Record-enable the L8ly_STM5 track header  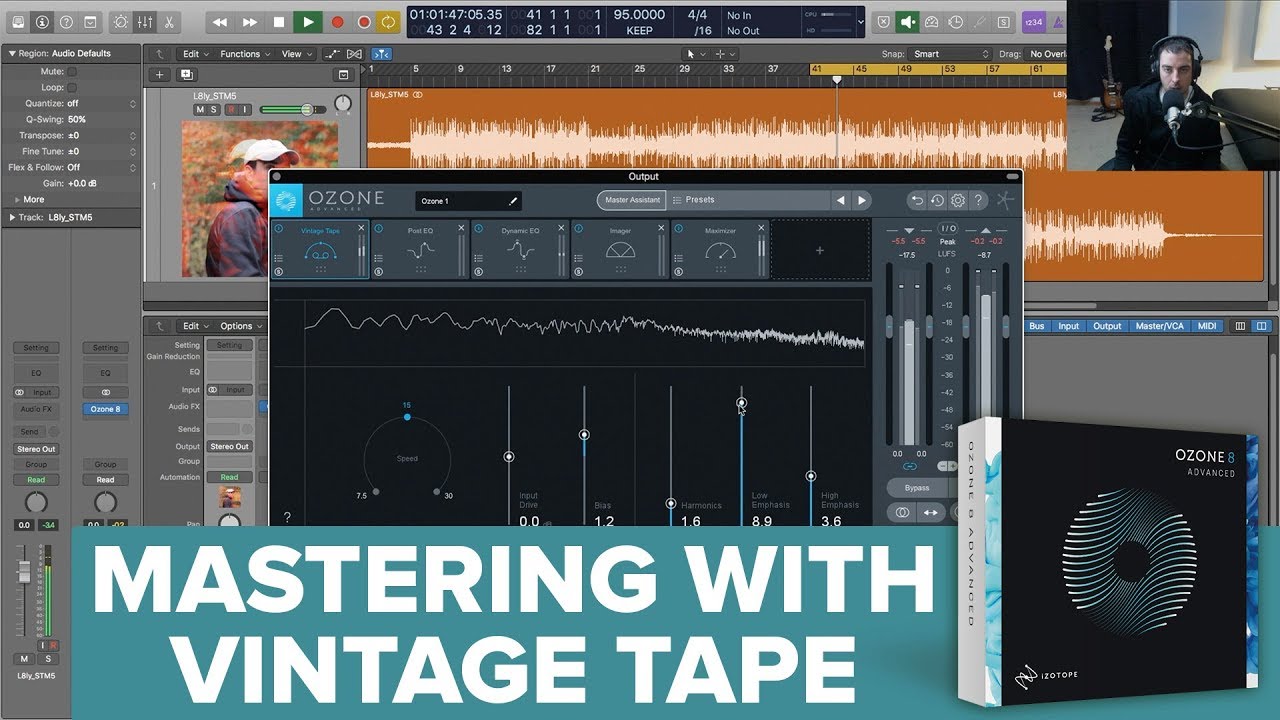(232, 109)
